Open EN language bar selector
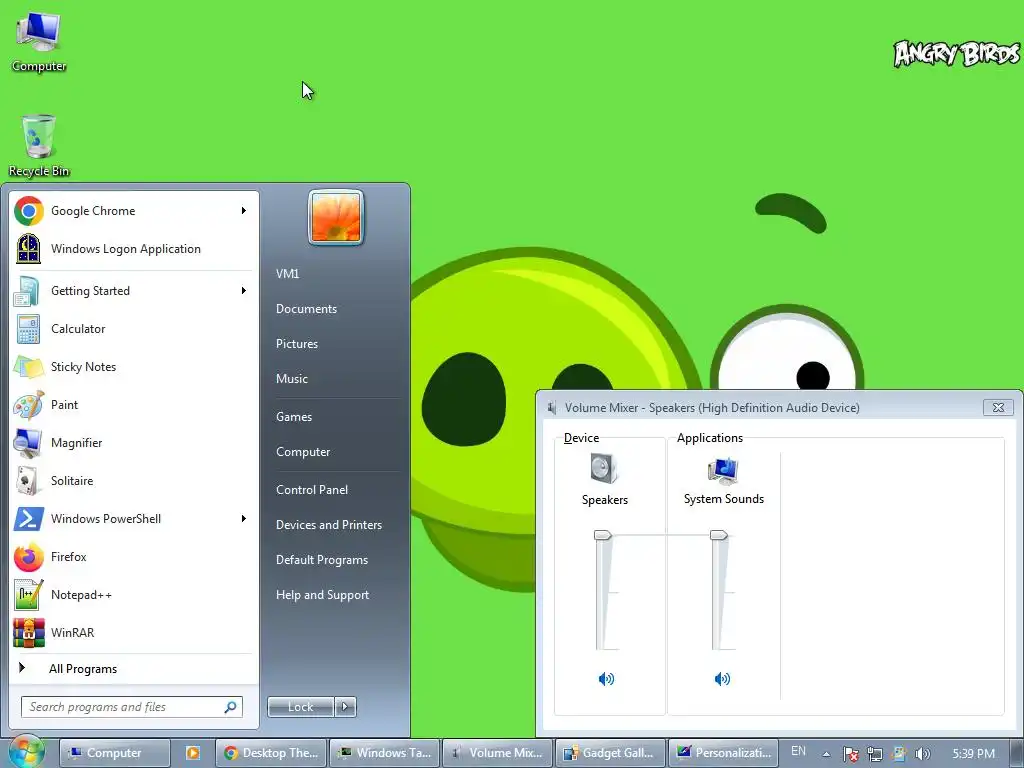 click(798, 751)
